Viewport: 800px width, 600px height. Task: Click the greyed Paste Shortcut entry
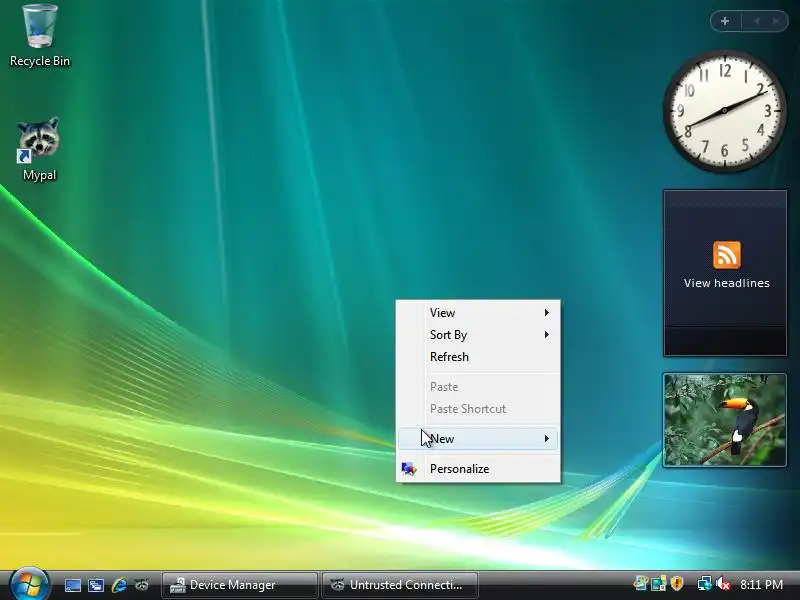(x=478, y=409)
